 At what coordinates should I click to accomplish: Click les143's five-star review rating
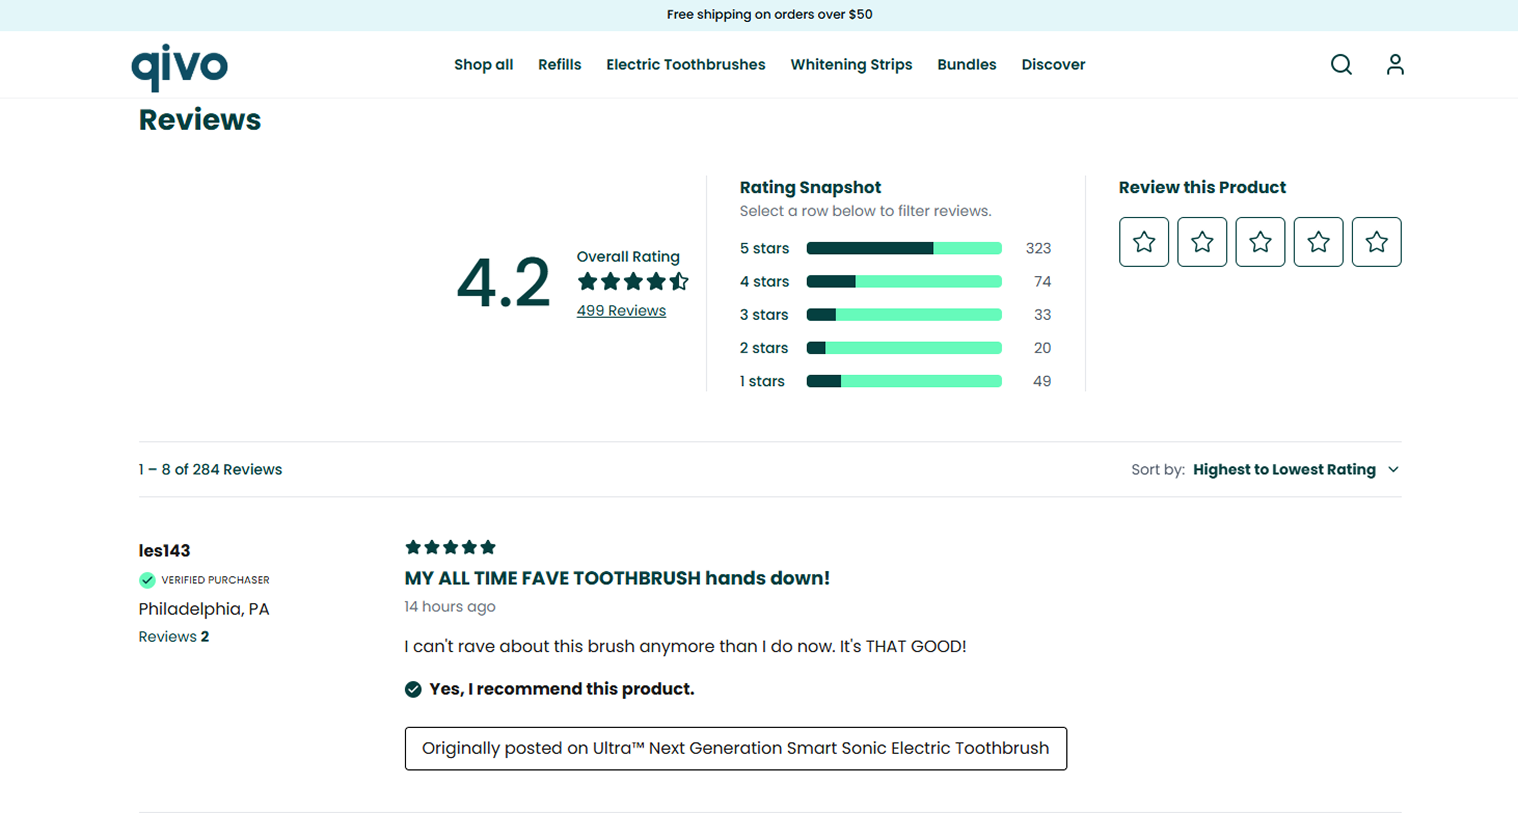tap(450, 547)
